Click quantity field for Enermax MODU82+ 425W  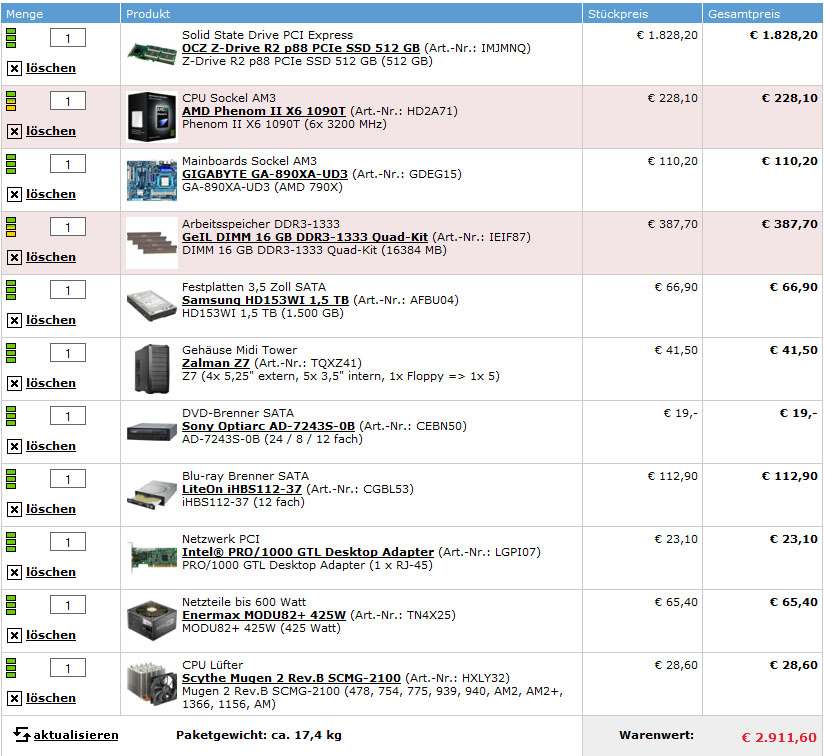coord(68,605)
